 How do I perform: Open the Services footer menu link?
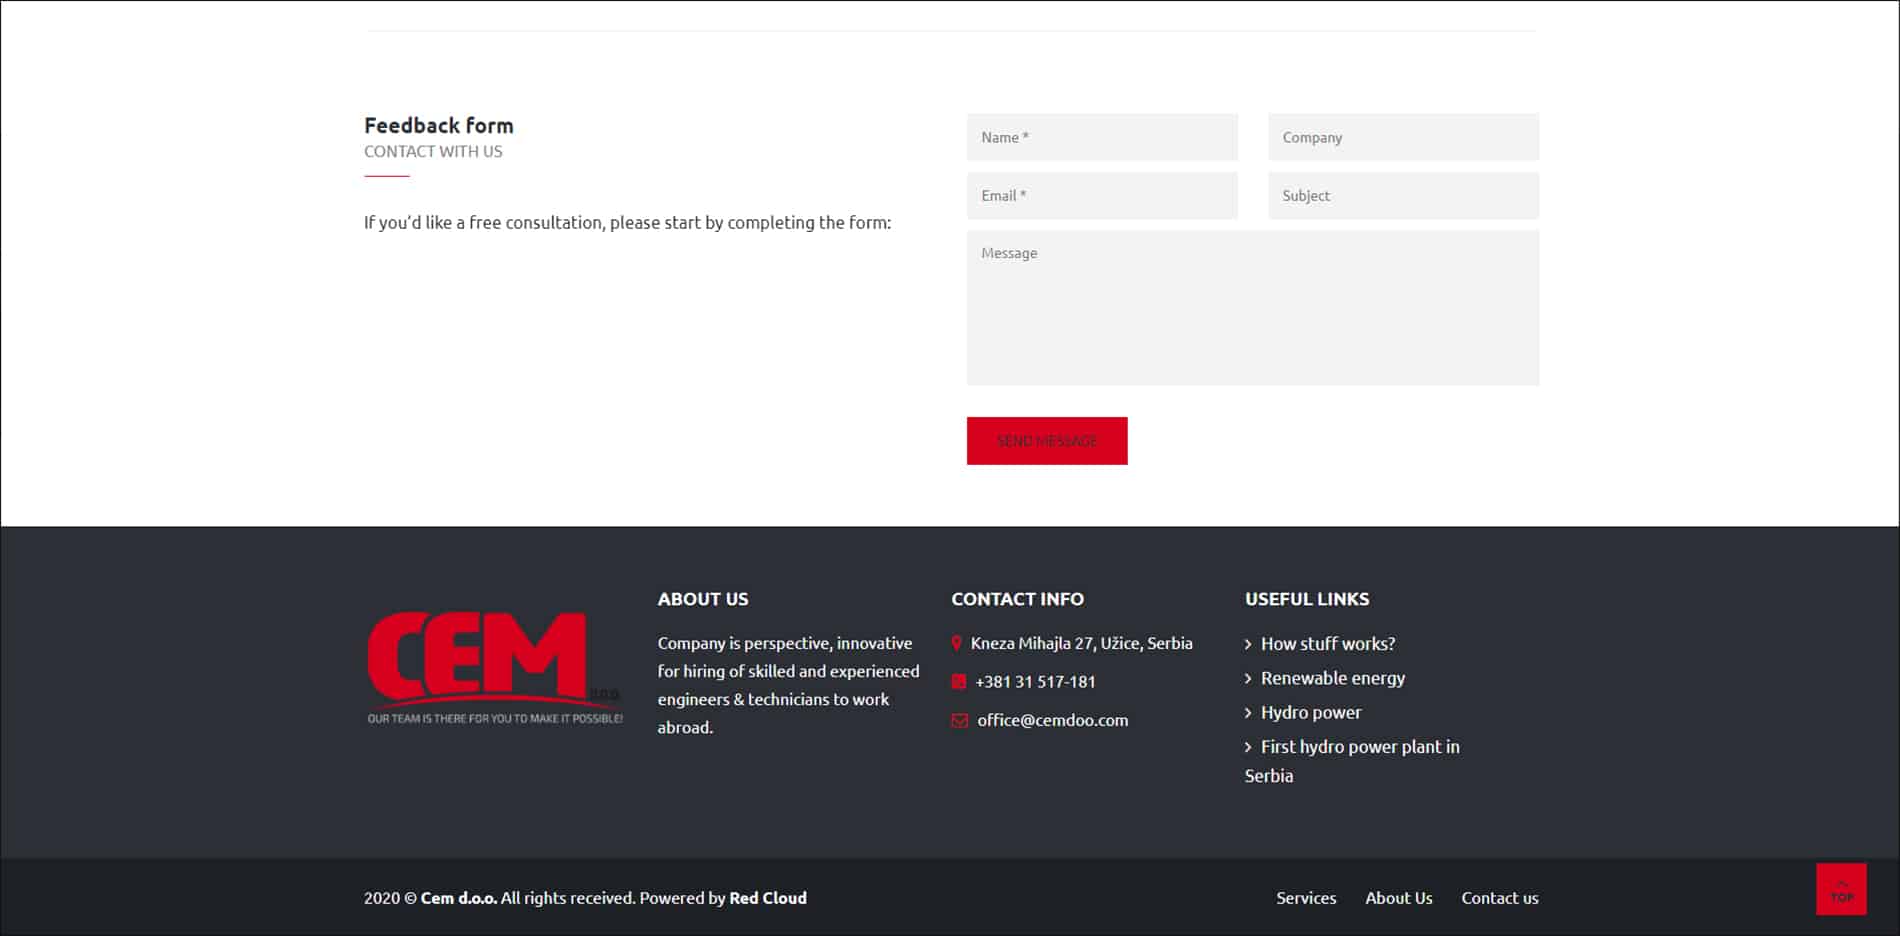[x=1305, y=898]
